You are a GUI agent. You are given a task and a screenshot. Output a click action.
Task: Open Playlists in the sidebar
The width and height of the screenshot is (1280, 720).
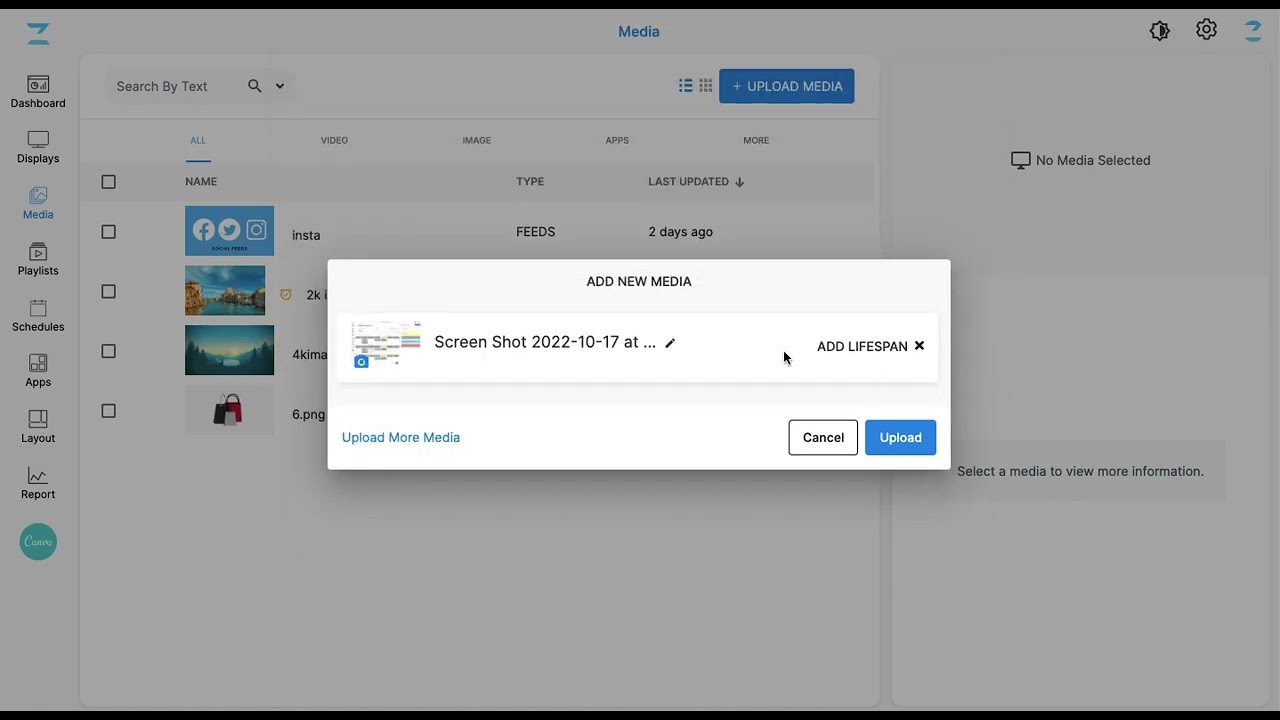tap(38, 260)
